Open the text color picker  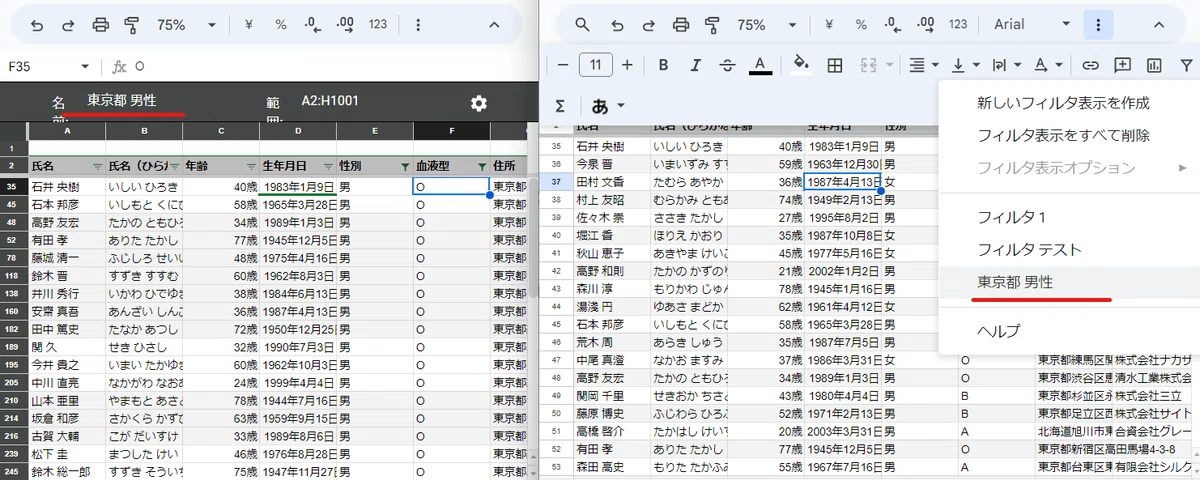[x=760, y=65]
